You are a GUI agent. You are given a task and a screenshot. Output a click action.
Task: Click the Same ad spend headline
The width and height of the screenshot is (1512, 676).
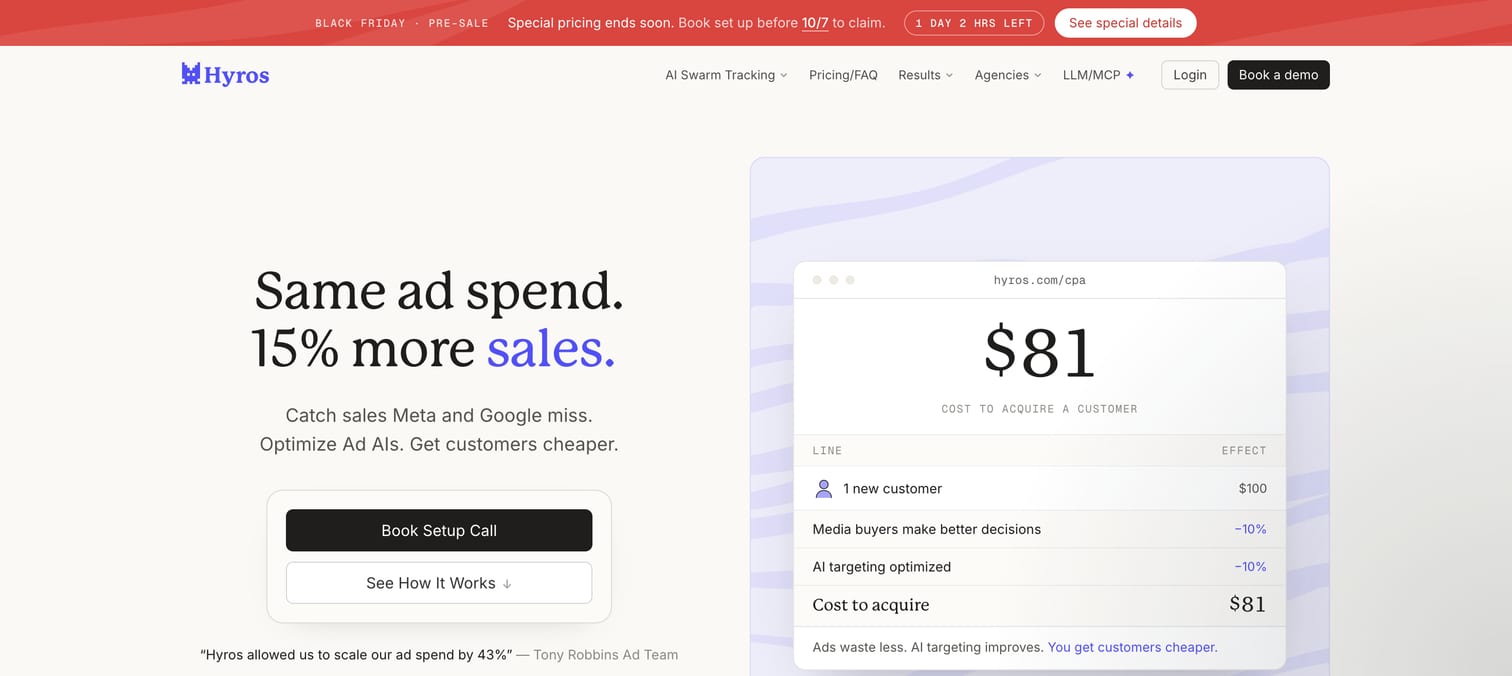pyautogui.click(x=439, y=291)
